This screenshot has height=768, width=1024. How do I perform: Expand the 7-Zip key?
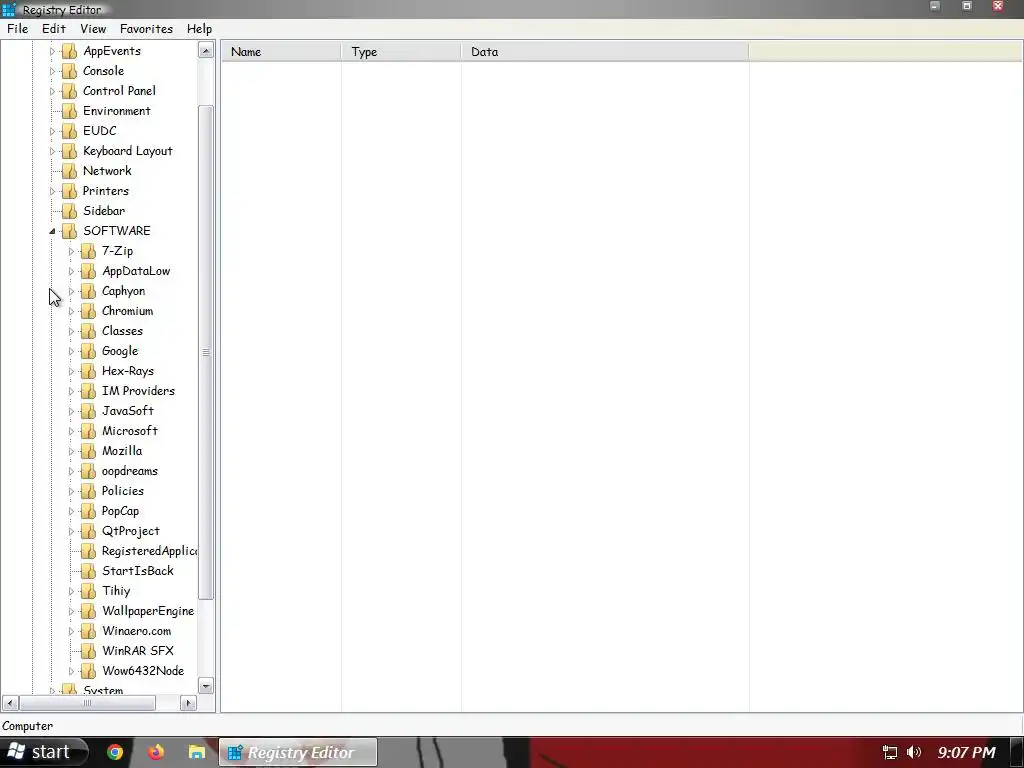click(x=71, y=251)
